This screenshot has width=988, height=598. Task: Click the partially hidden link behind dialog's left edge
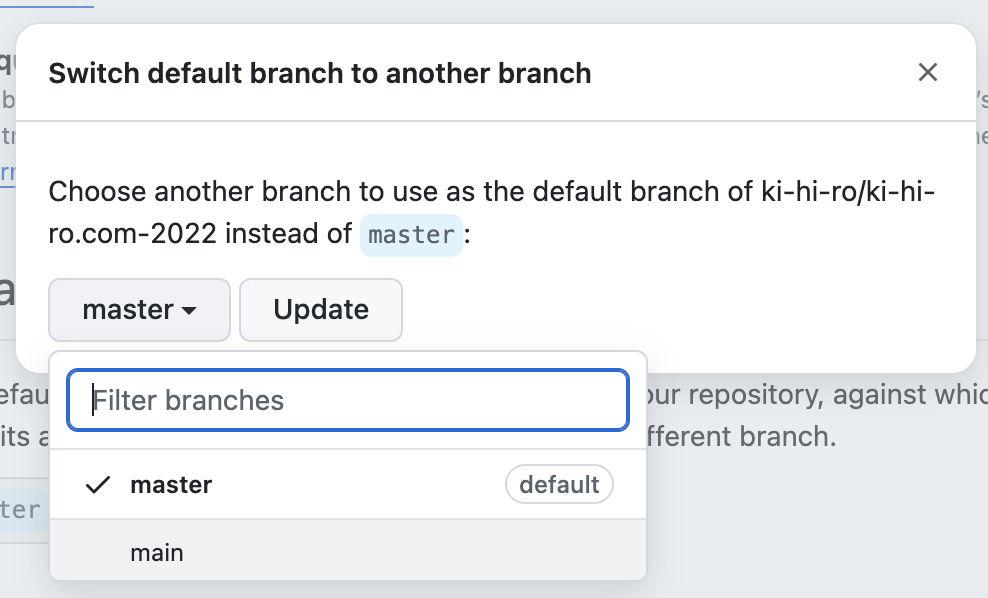click(x=7, y=172)
